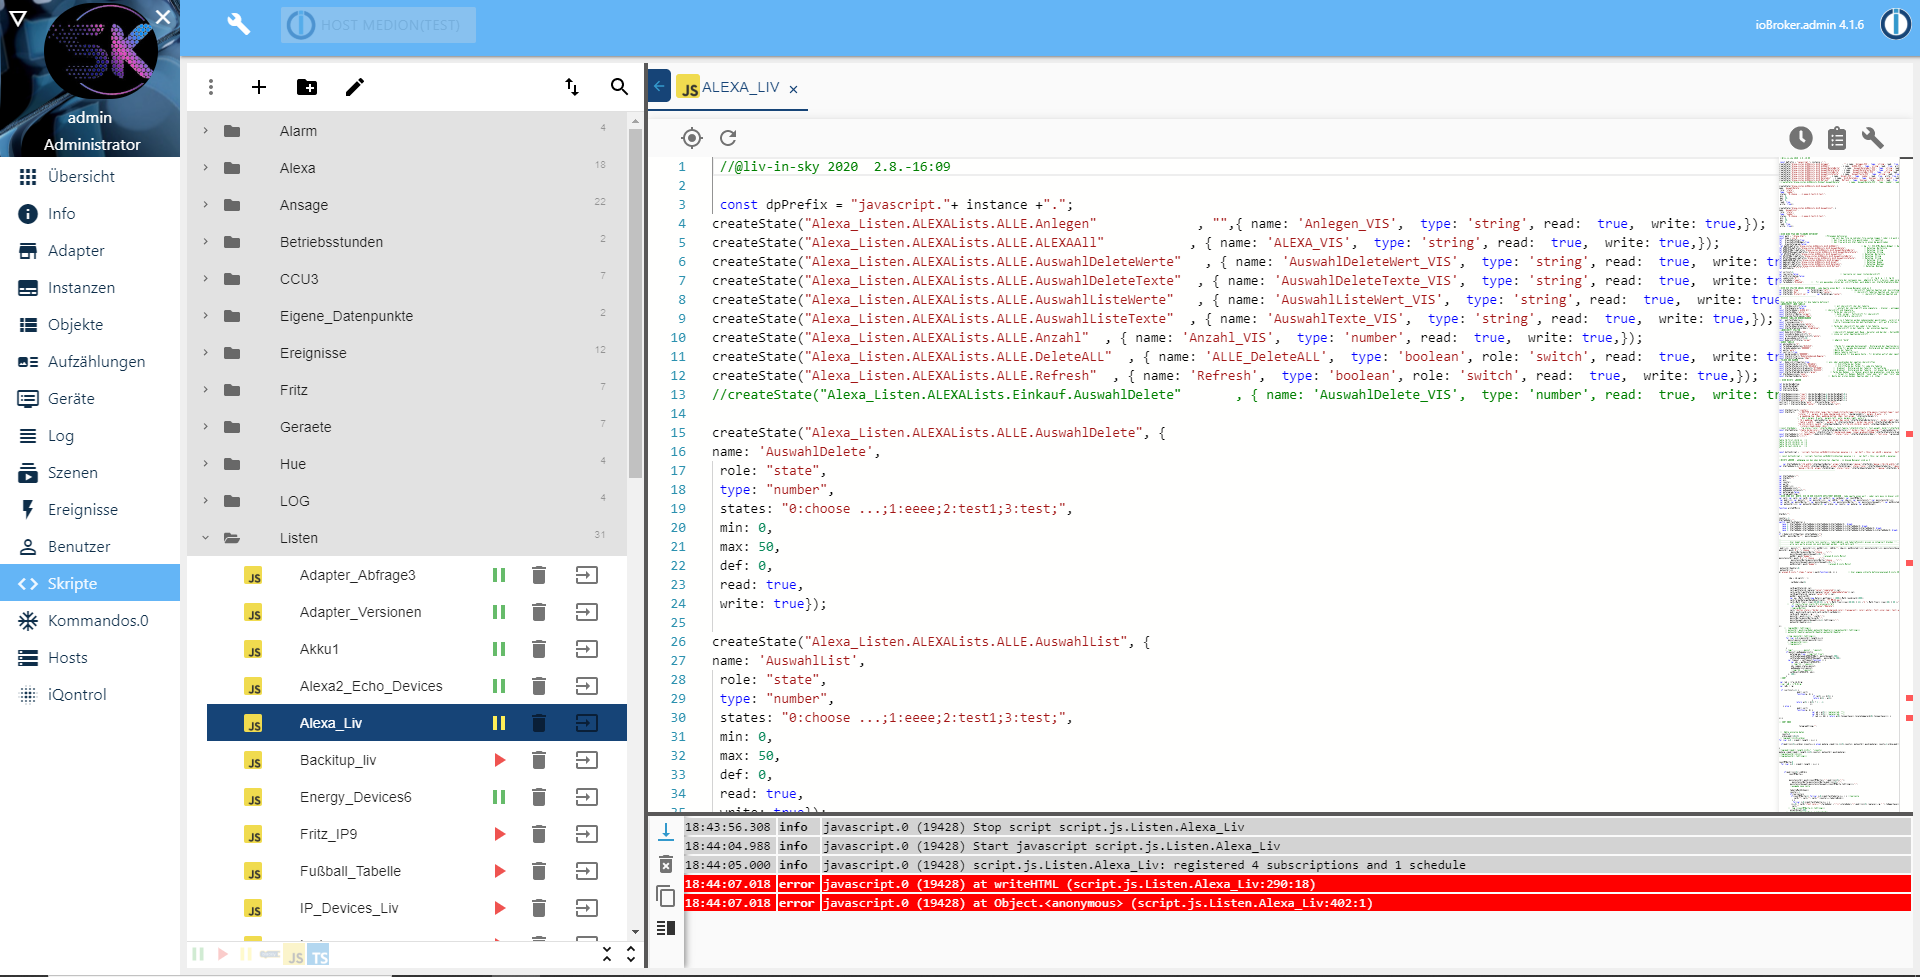The image size is (1920, 977).
Task: Open Benutzer in sidebar
Action: point(90,546)
